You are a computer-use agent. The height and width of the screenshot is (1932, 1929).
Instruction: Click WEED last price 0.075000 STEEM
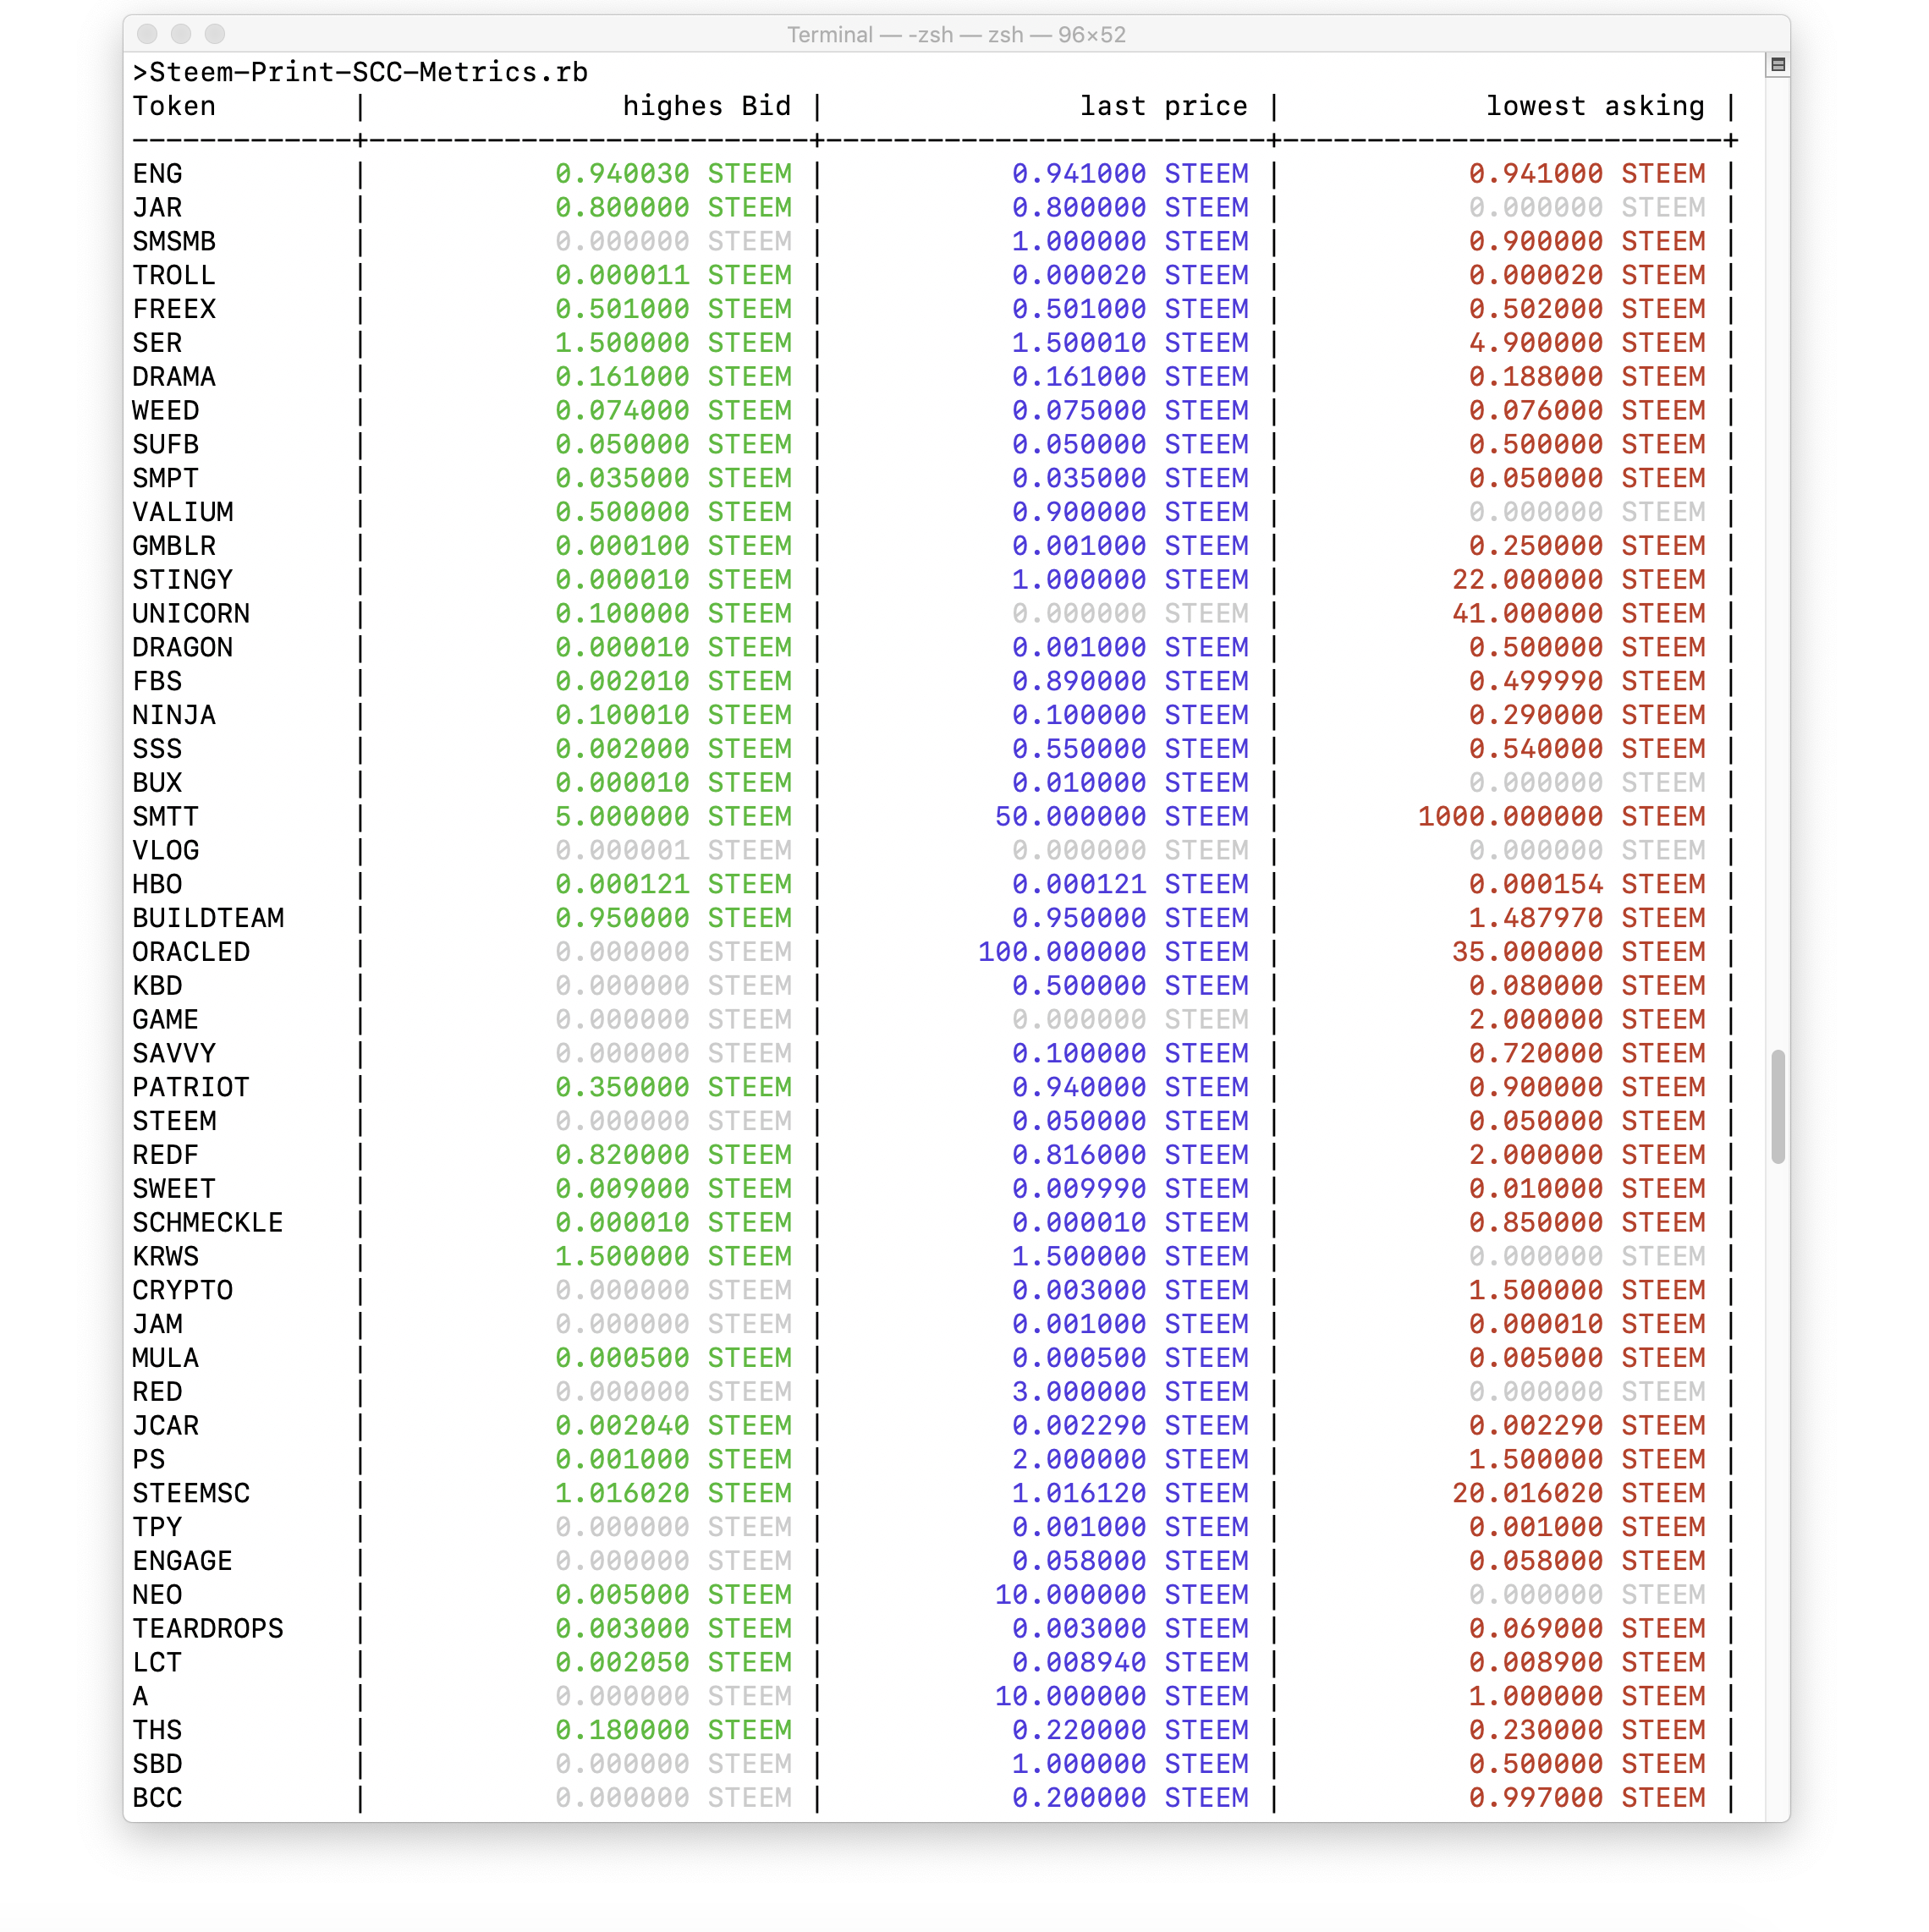pos(1130,411)
